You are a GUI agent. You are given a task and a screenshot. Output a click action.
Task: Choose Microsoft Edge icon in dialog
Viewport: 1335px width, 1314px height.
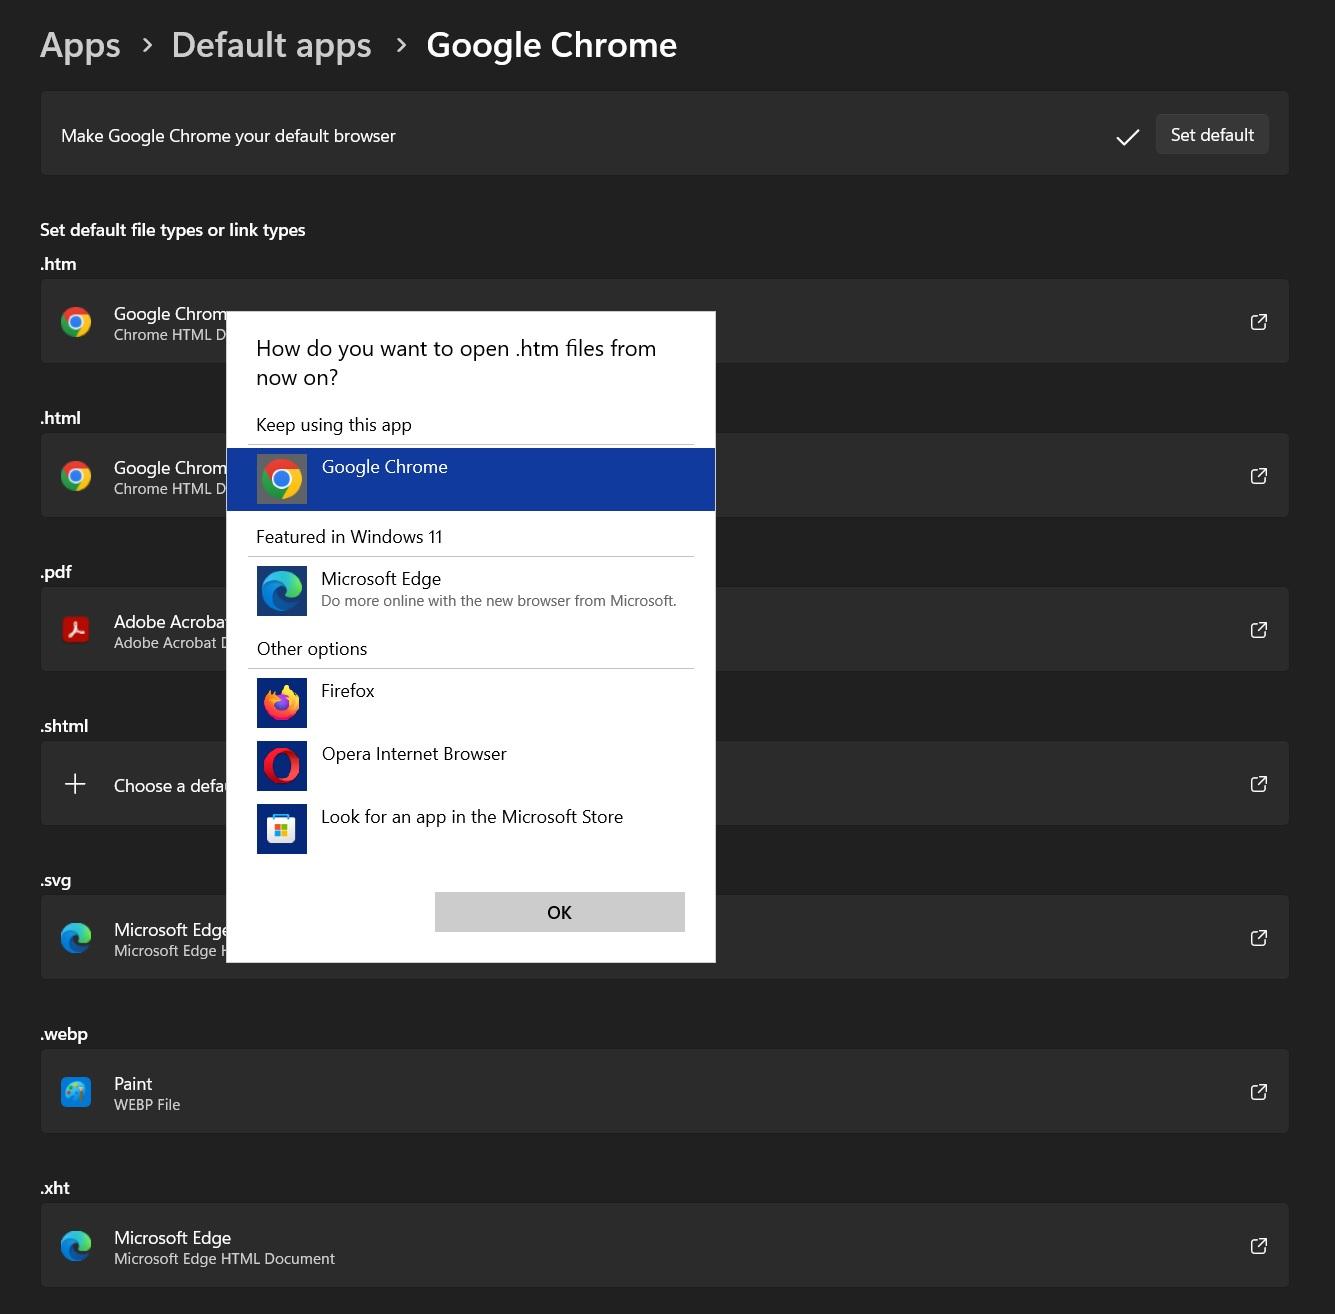[x=282, y=591]
